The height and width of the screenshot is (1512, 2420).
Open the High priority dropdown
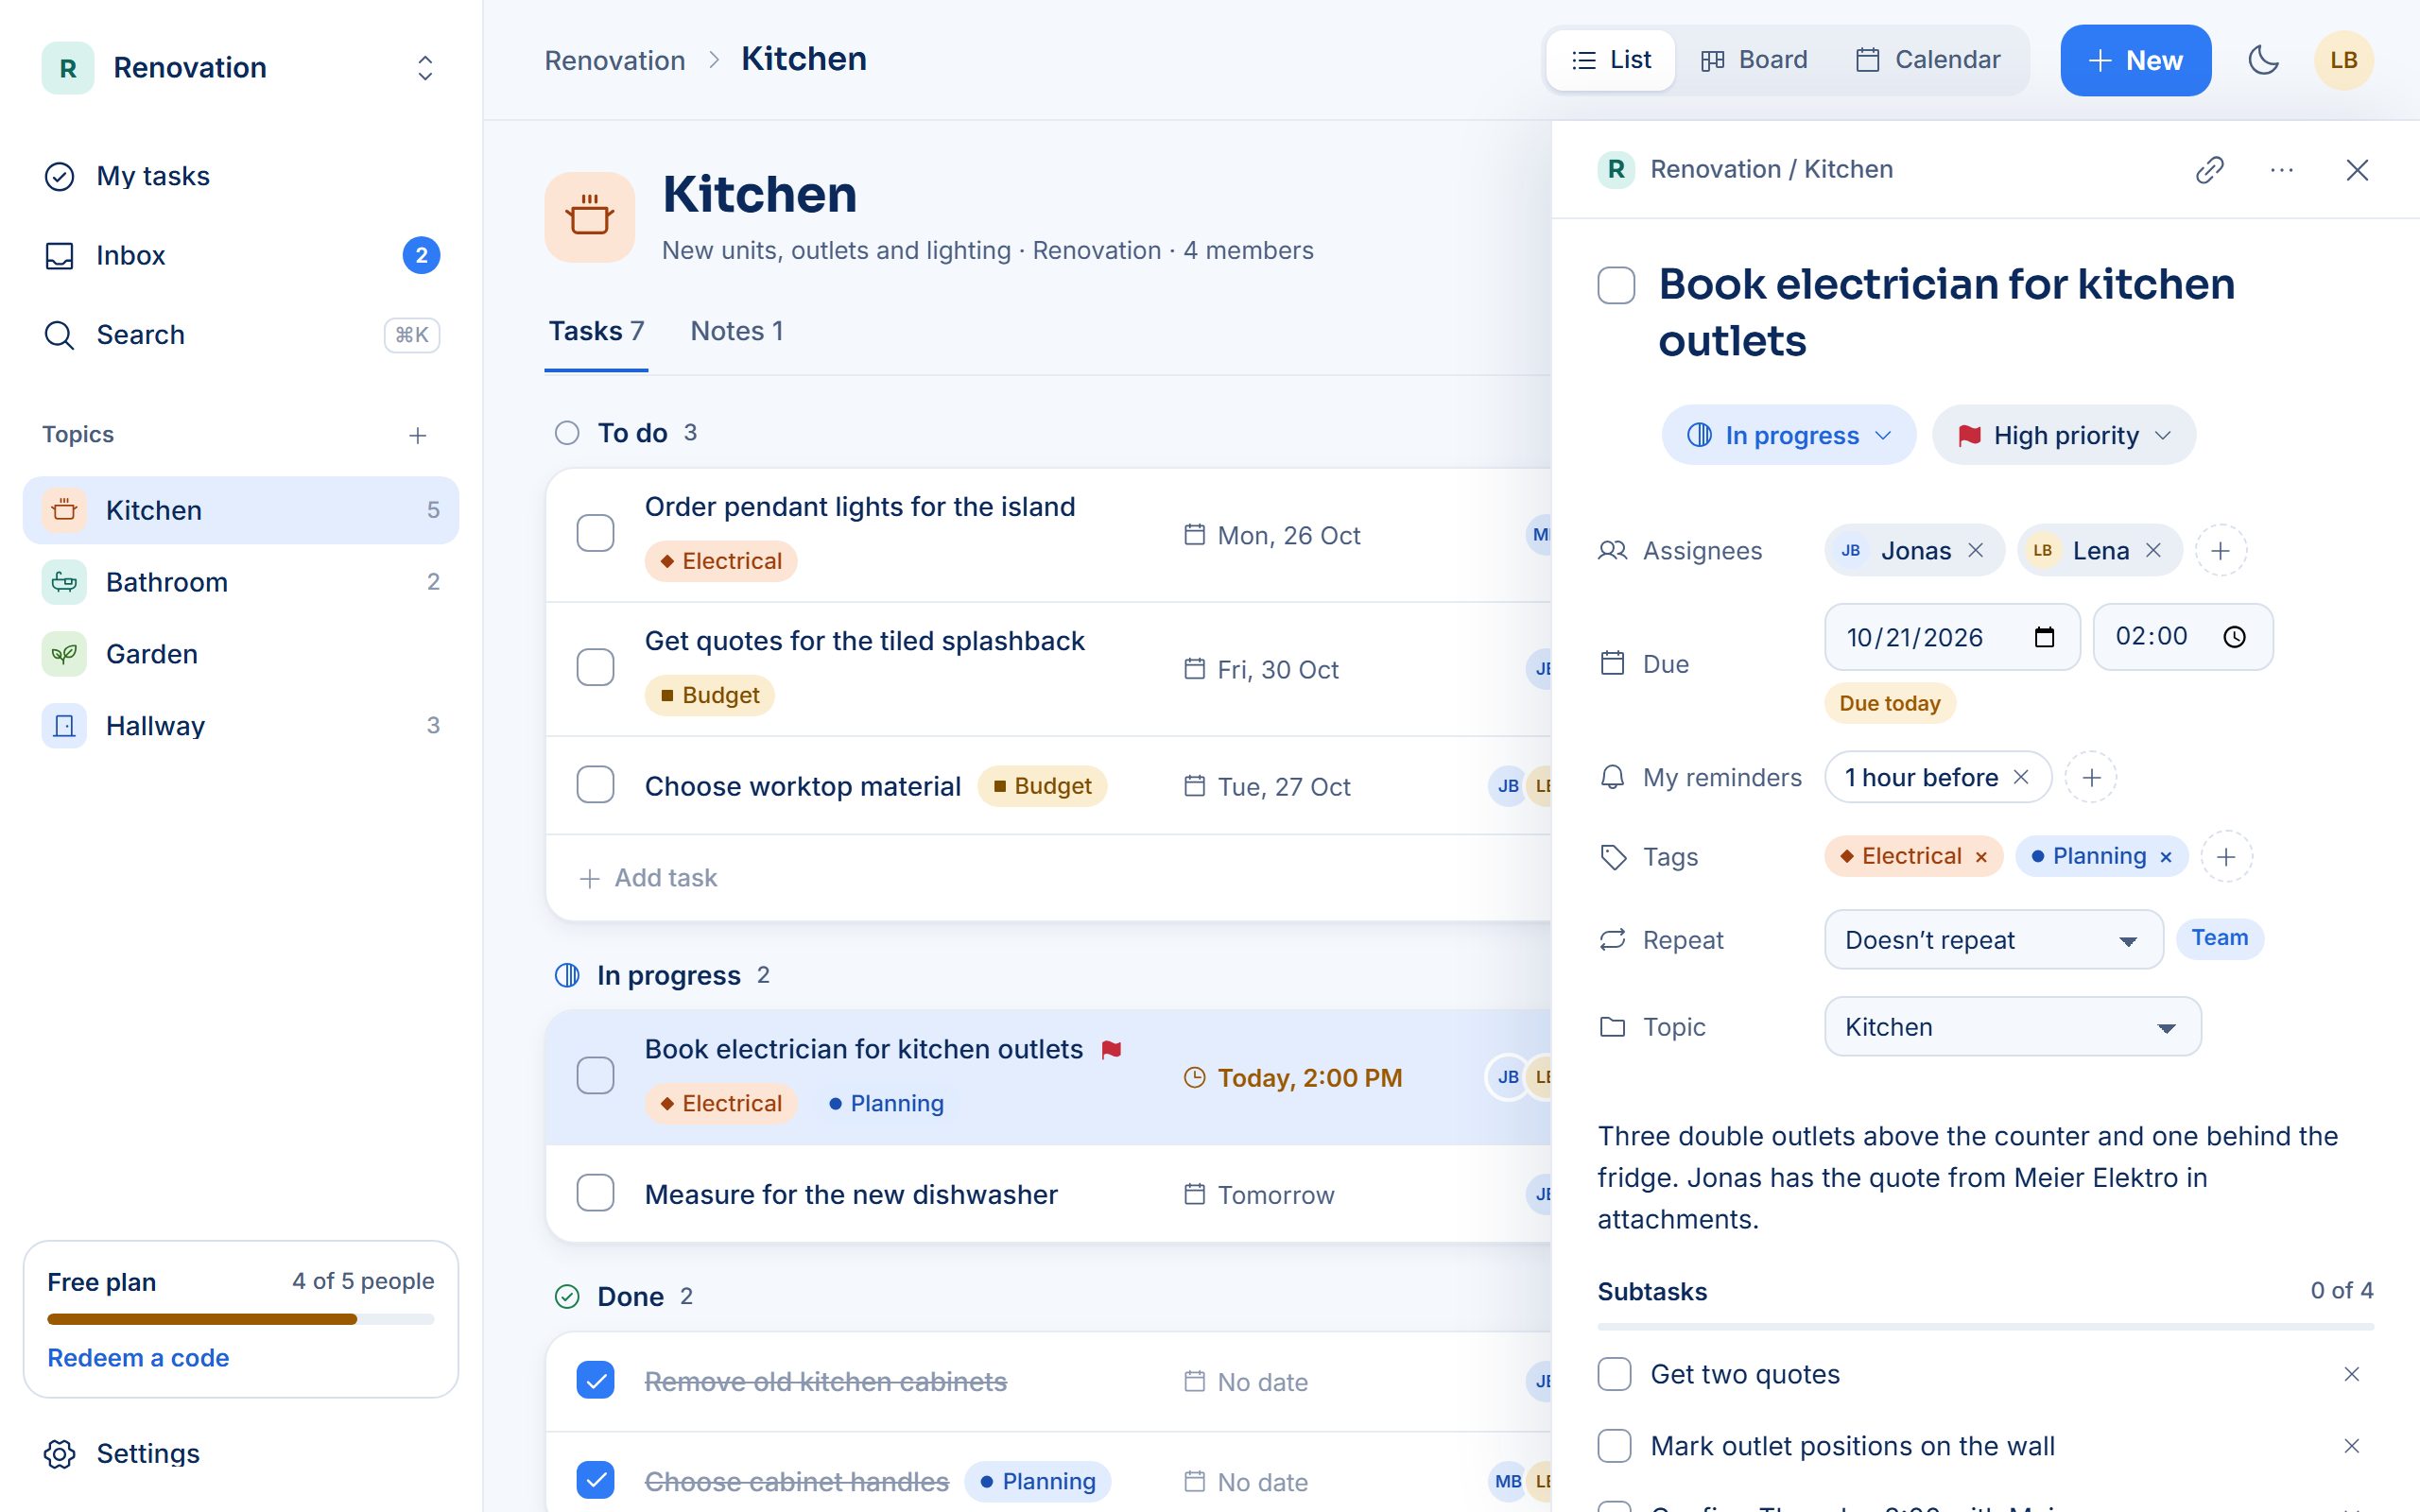2063,435
